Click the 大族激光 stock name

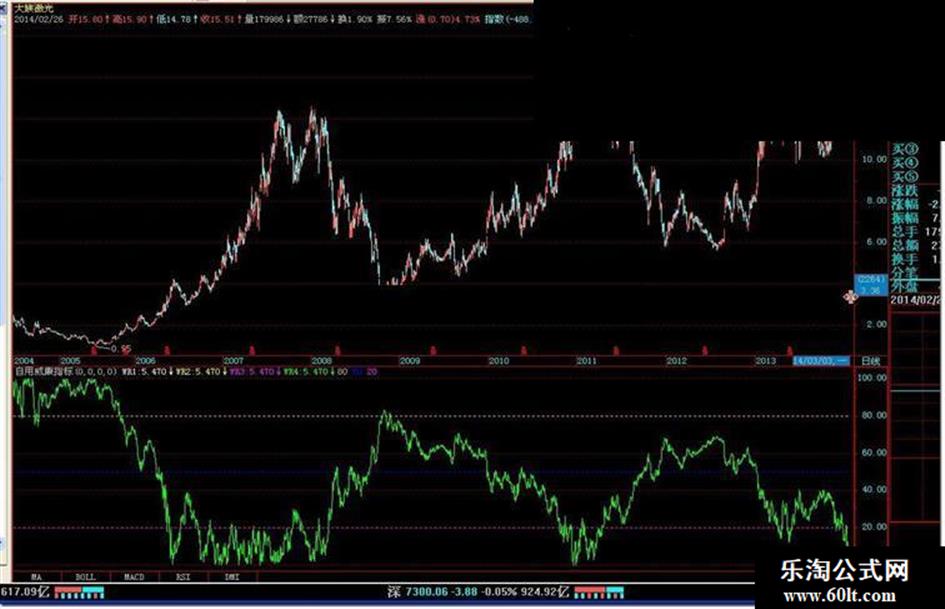(x=34, y=8)
